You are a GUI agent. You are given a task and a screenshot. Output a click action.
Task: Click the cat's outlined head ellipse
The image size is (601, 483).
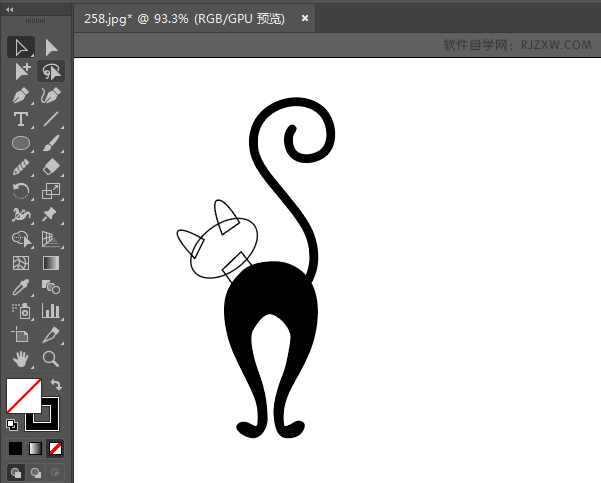click(x=223, y=248)
